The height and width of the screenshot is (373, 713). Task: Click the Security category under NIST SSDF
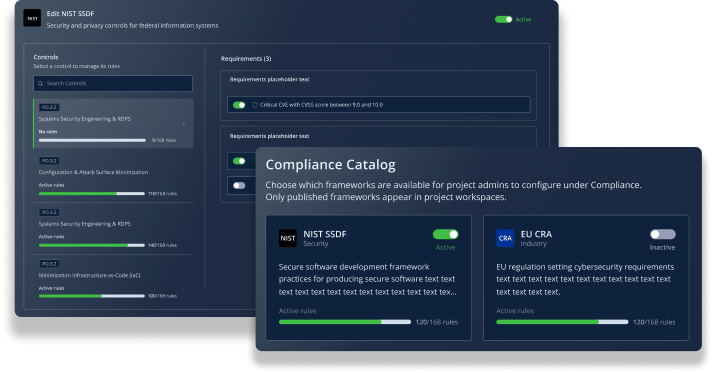point(316,244)
